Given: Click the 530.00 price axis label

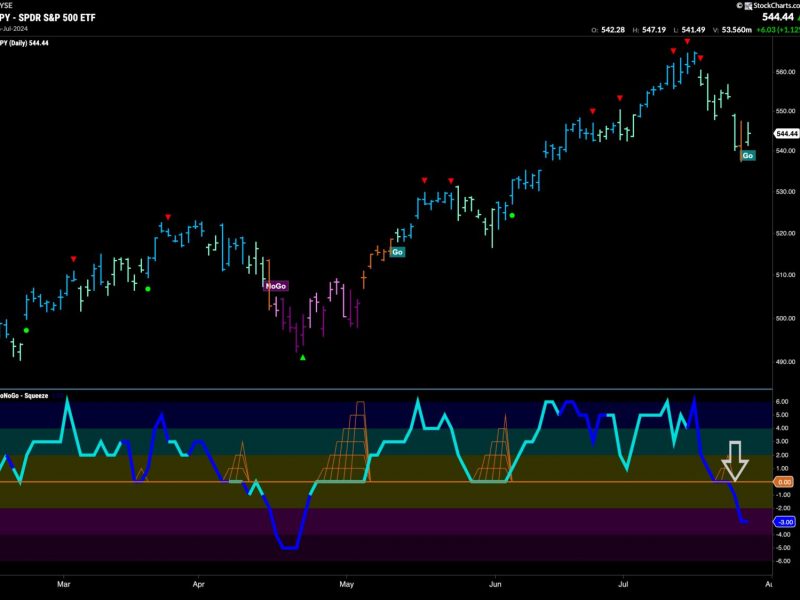Looking at the screenshot, I should (785, 192).
